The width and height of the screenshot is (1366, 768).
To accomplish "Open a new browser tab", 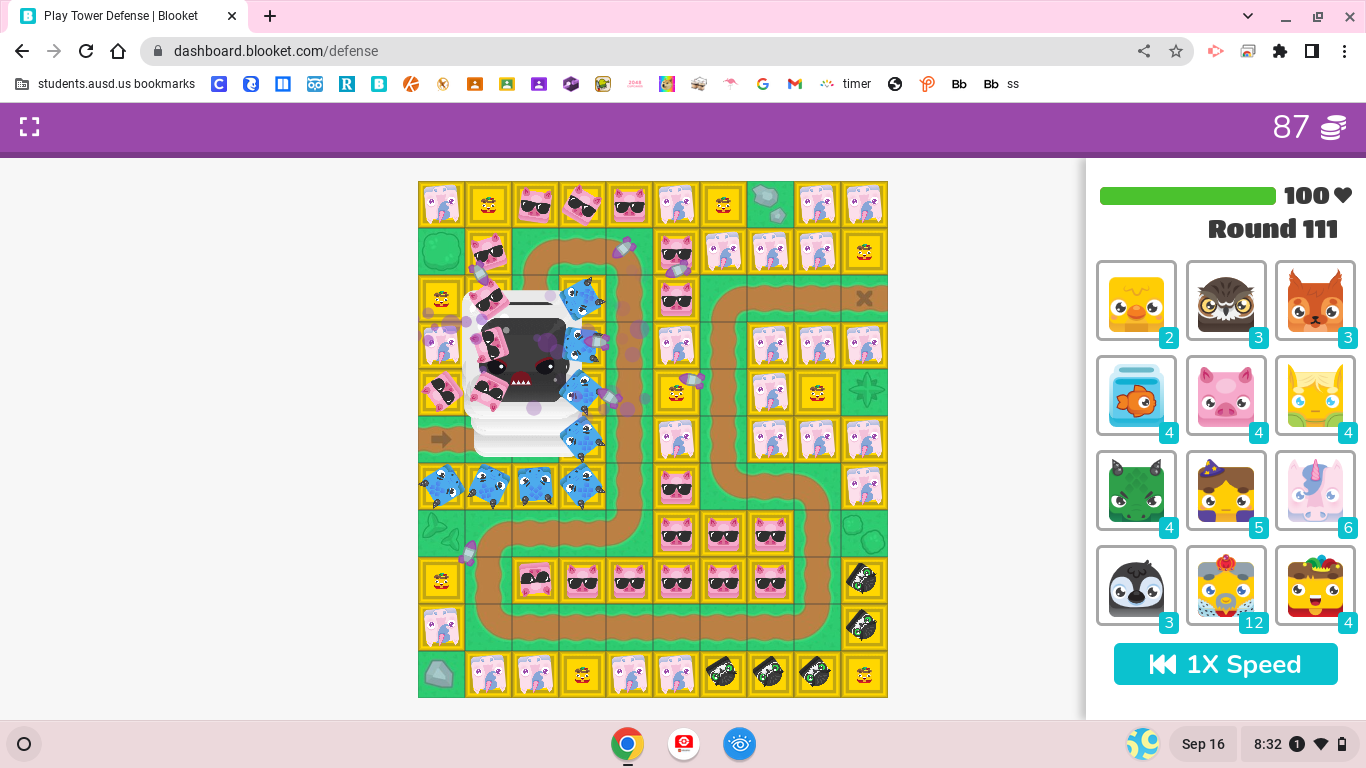I will (x=270, y=16).
